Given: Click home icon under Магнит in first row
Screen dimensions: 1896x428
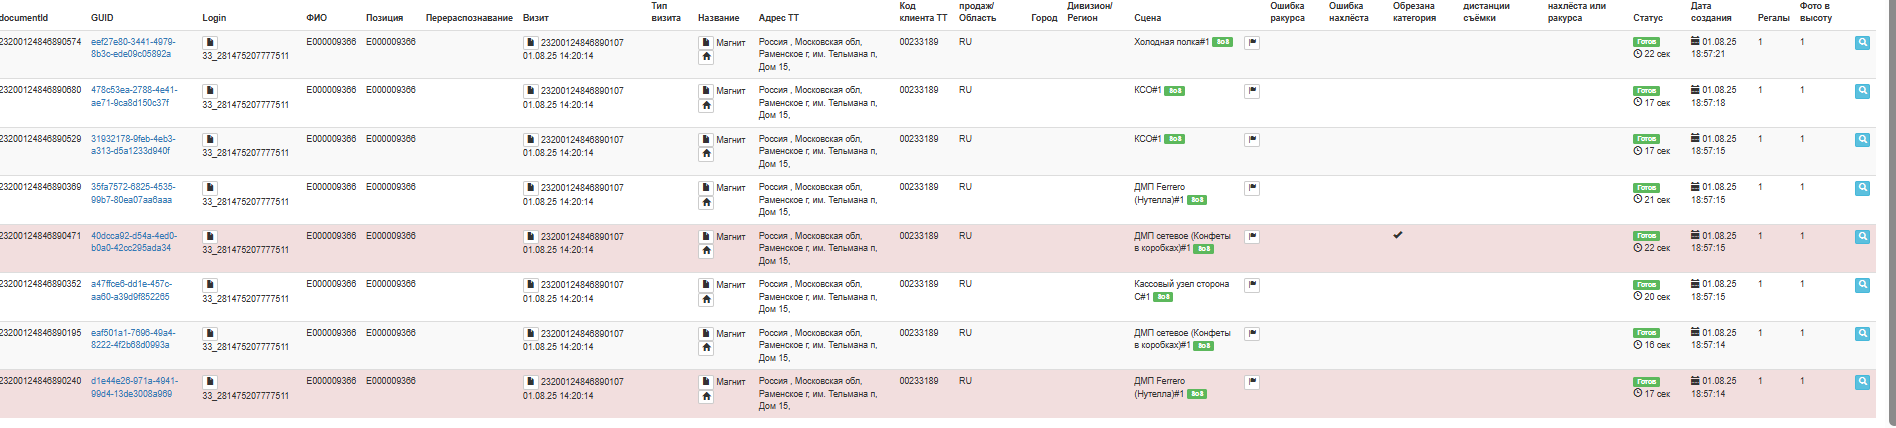Looking at the screenshot, I should coord(706,57).
